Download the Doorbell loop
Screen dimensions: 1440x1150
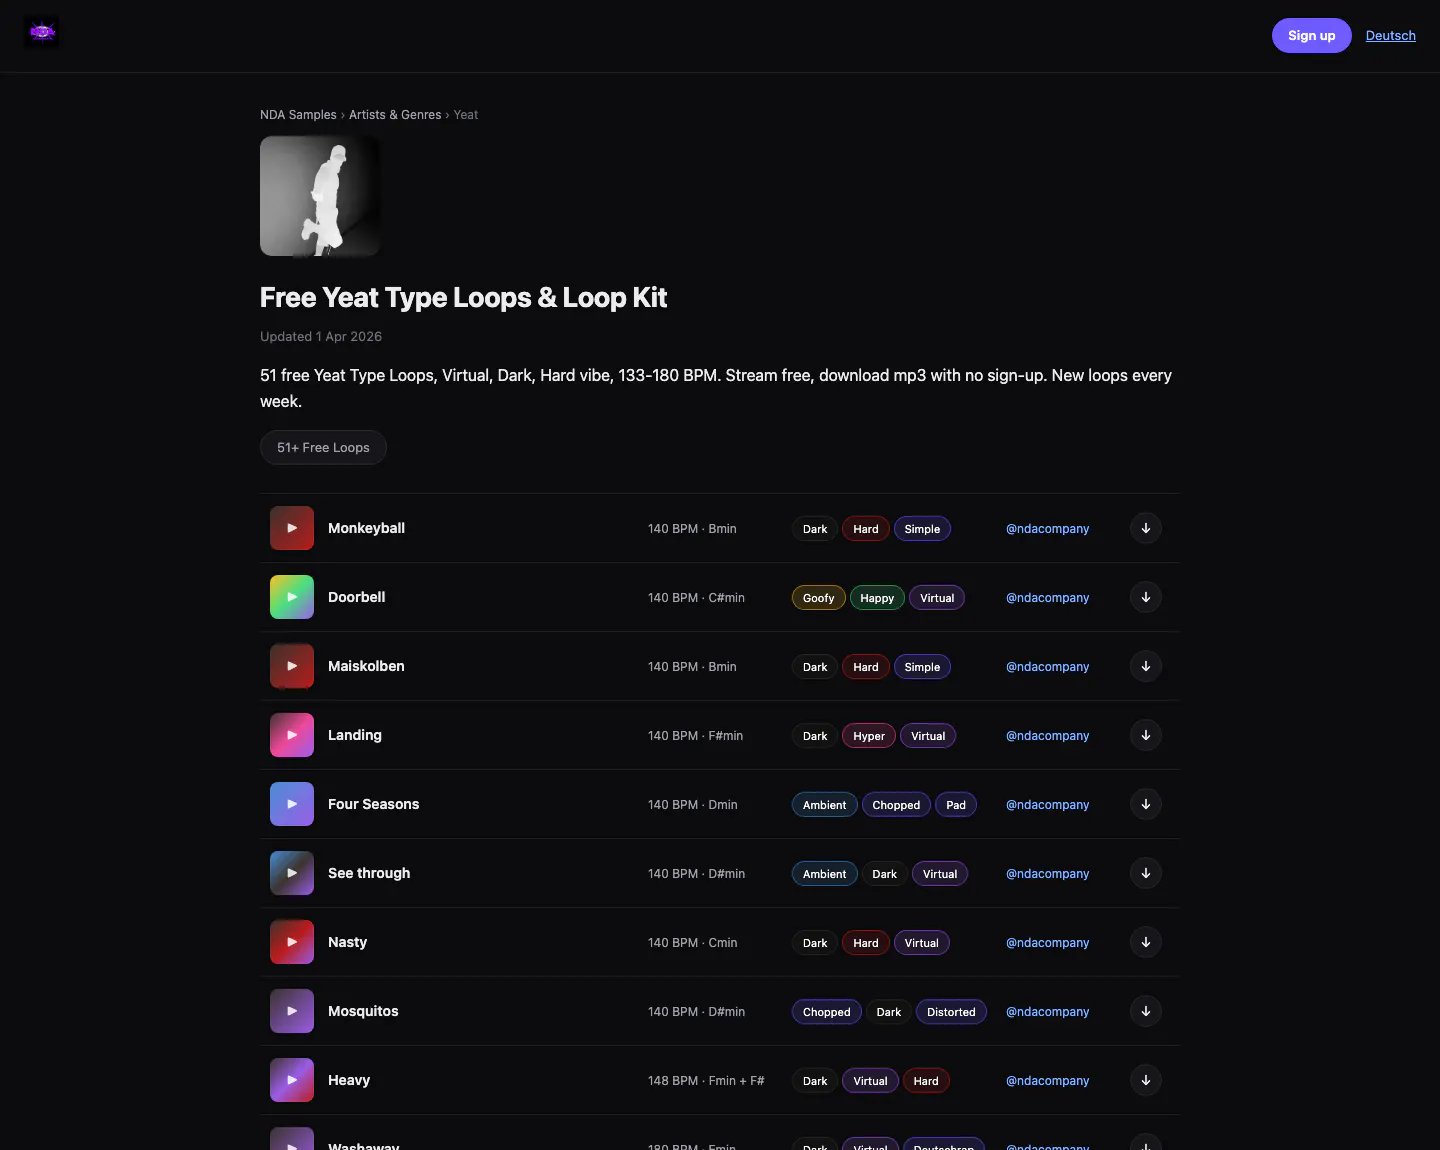tap(1146, 597)
